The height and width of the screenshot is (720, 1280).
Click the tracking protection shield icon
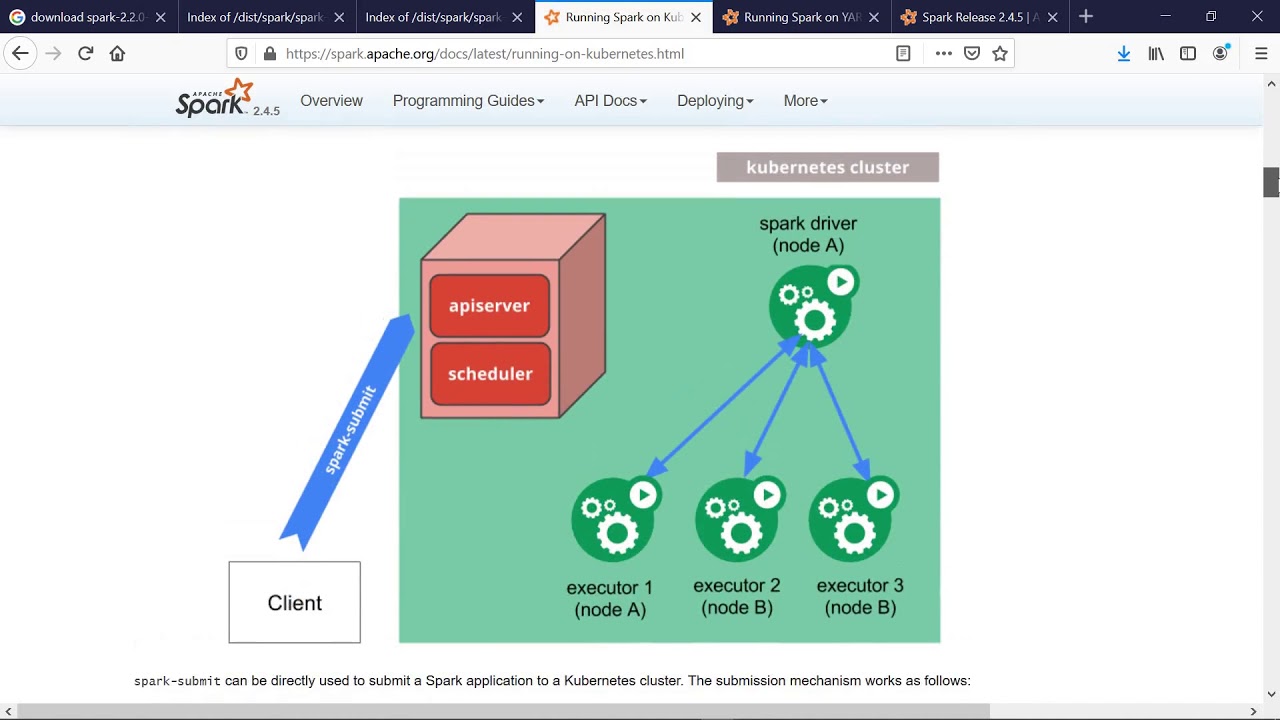click(x=241, y=54)
